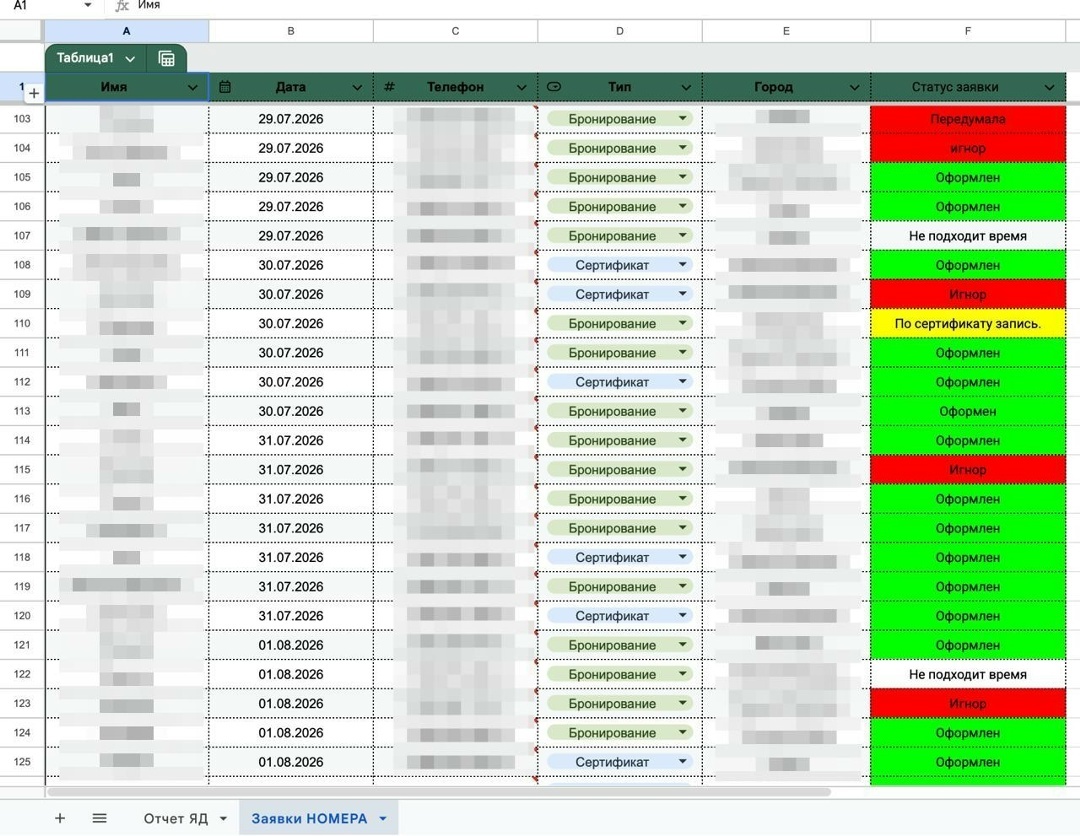Click the 31.07.2026 date cell in row 117
Screen dimensions: 1080x836
[291, 528]
